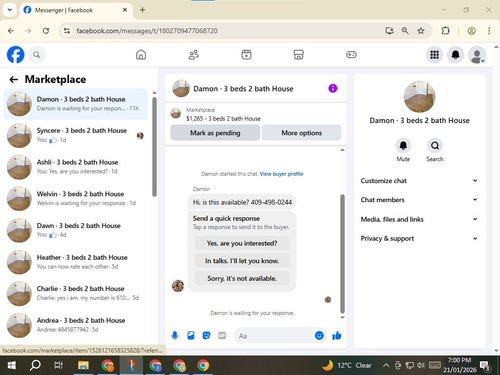This screenshot has height=375, width=500.
Task: Send quick reply 'Yes, are you interested?'
Action: [242, 243]
